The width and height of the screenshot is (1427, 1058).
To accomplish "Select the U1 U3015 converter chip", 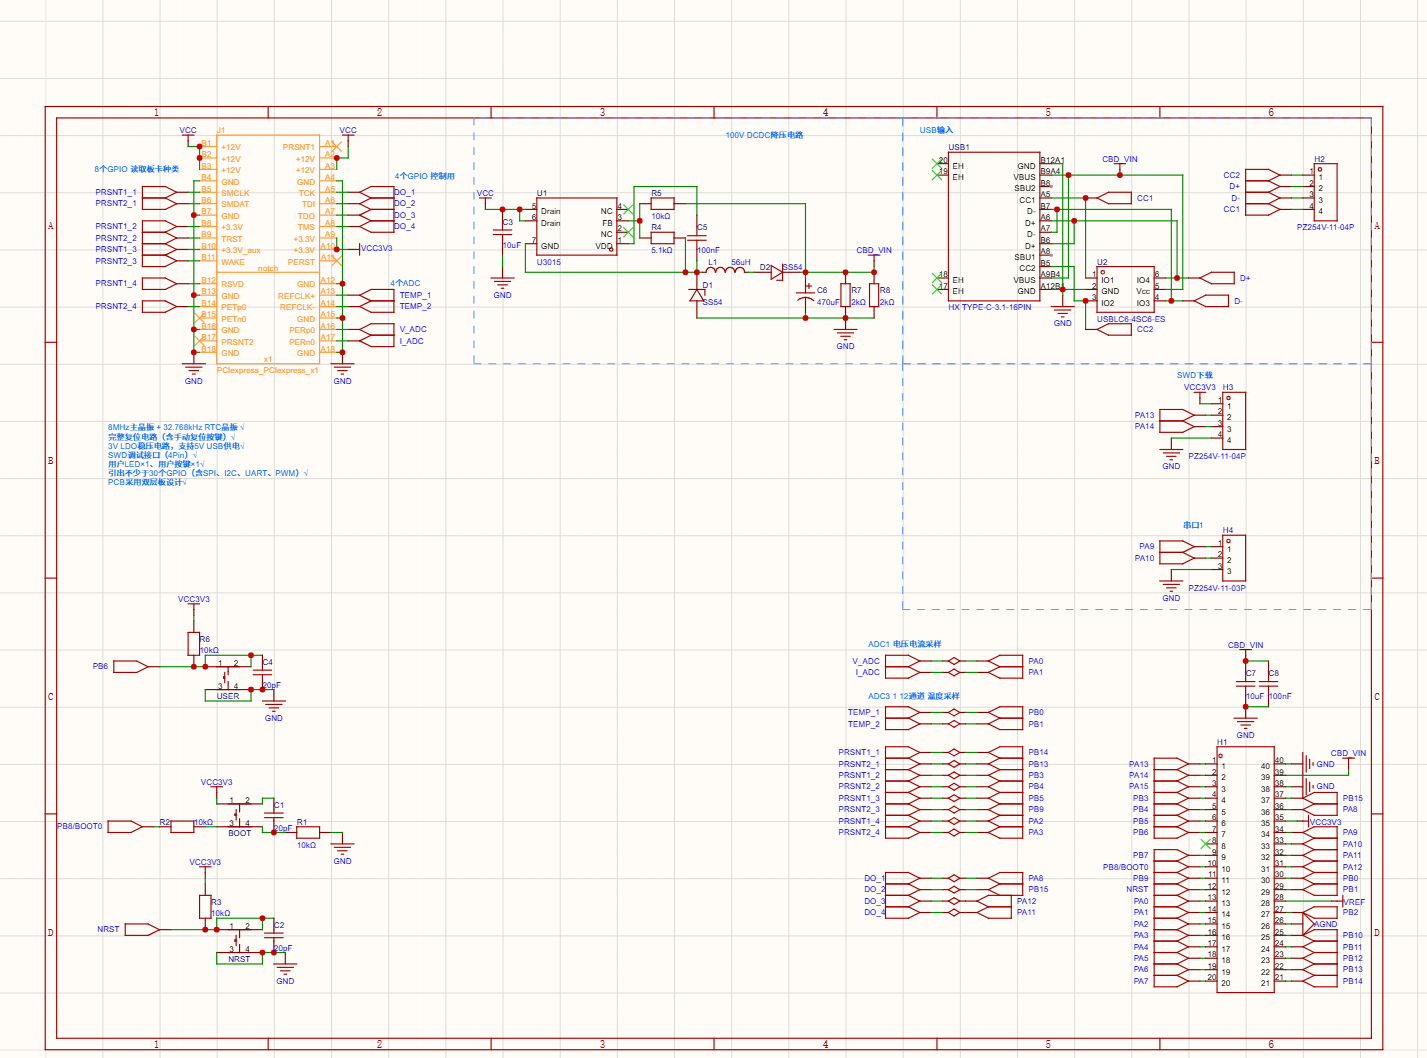I will [x=577, y=227].
